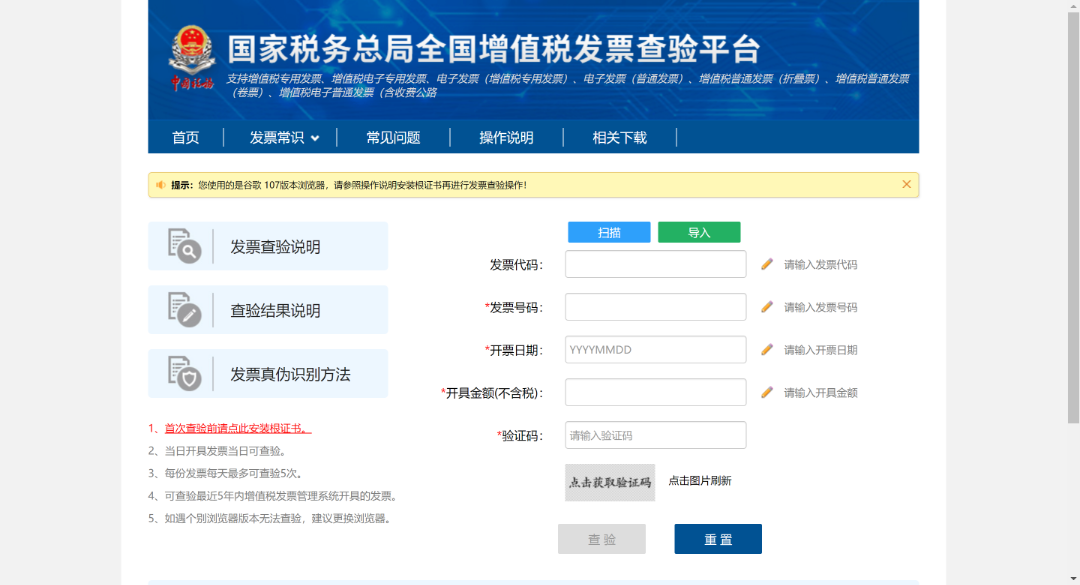1080x585 pixels.
Task: Open the 相关下载 menu item
Action: (x=619, y=137)
